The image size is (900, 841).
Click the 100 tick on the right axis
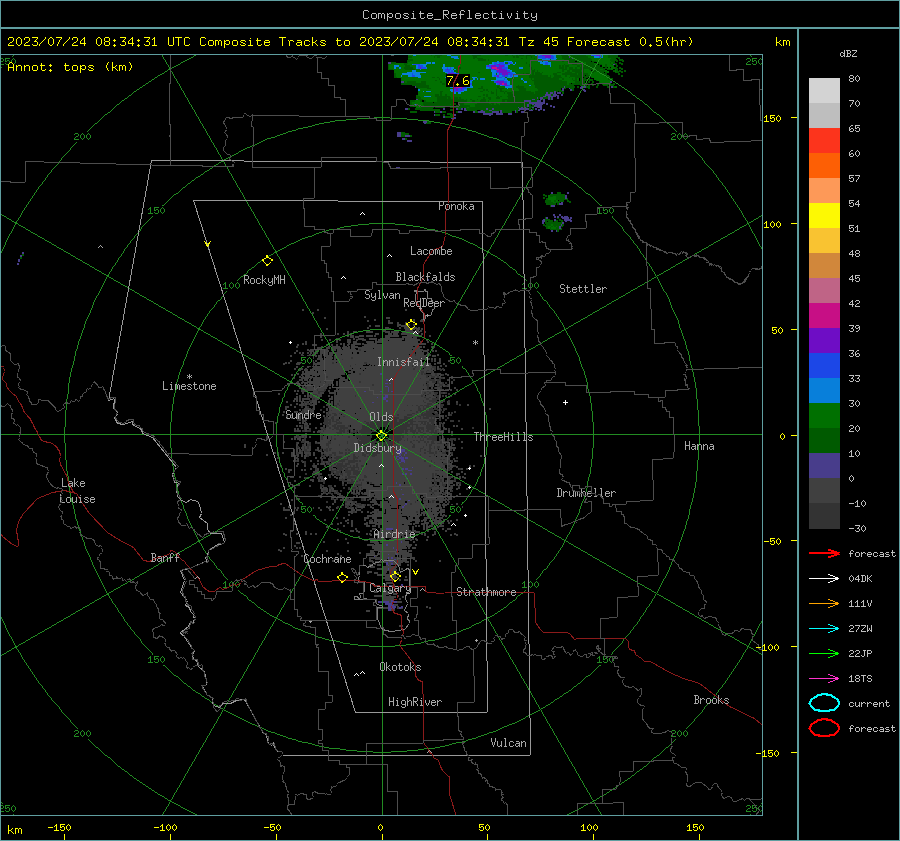click(x=772, y=224)
